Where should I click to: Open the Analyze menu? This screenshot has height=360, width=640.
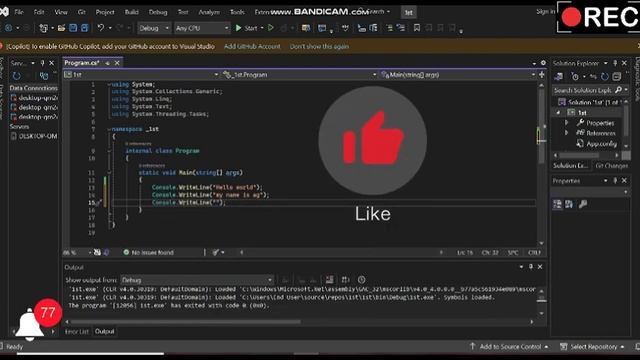point(209,12)
